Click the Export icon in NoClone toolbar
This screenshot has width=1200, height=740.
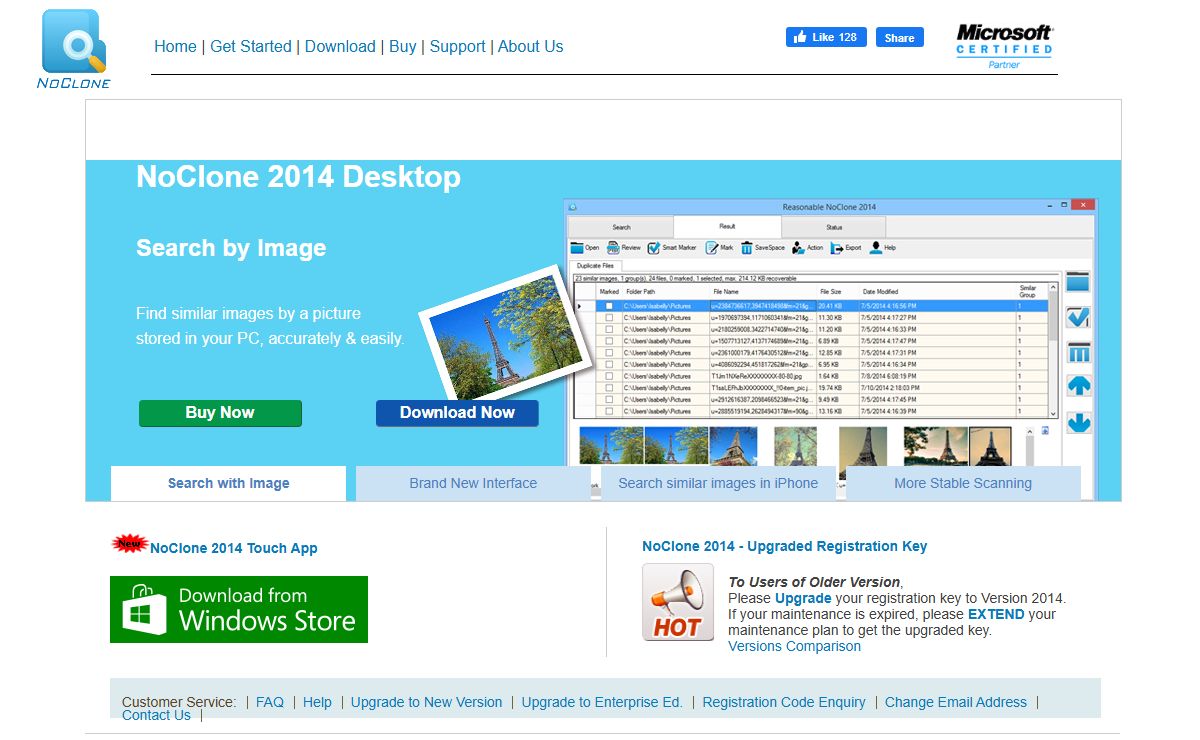coord(837,248)
